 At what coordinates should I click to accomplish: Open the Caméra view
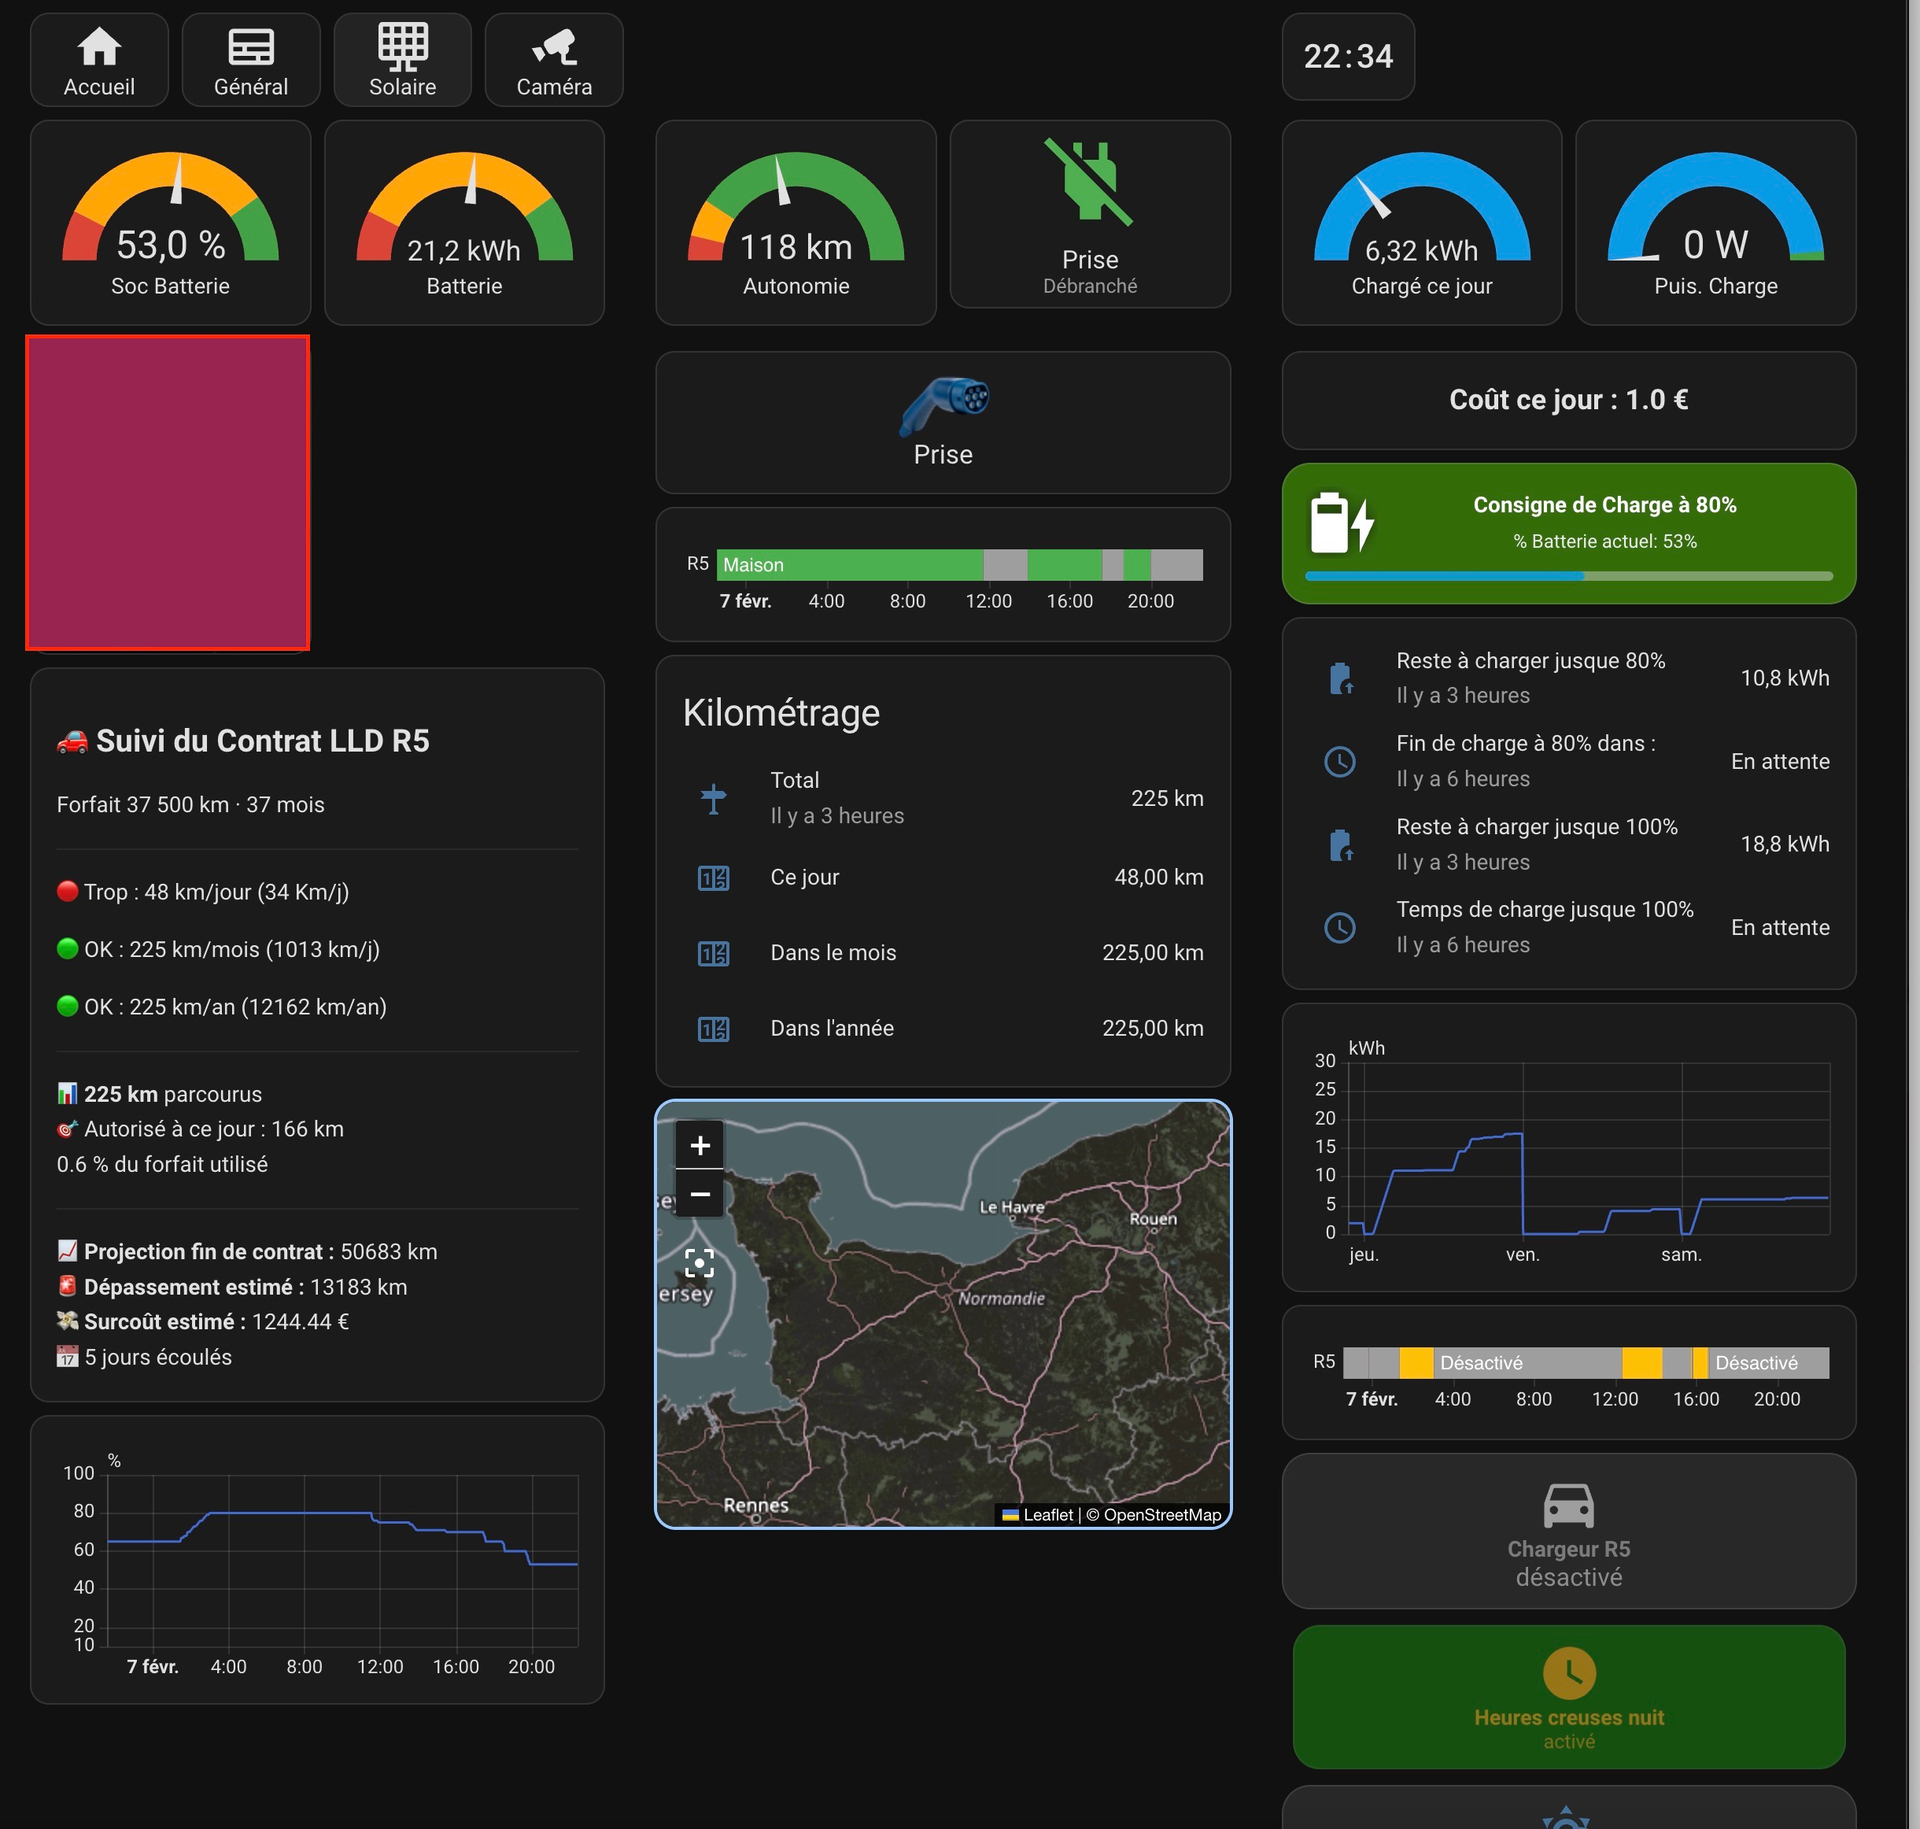click(x=554, y=60)
